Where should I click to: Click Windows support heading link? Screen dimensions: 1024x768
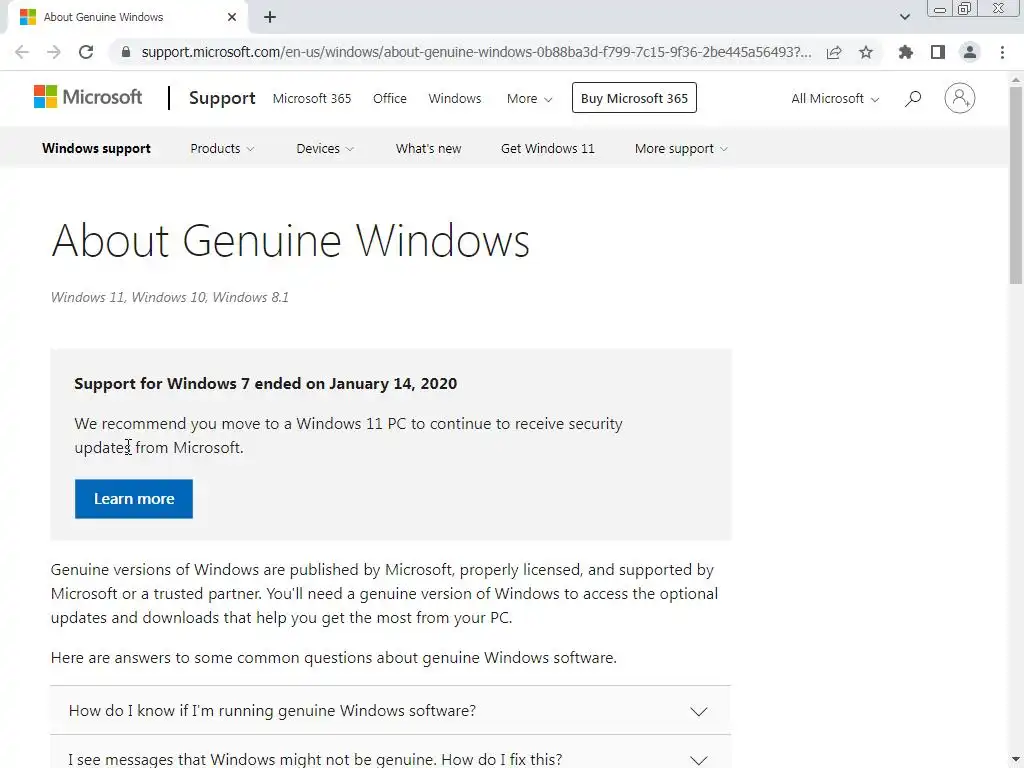coord(96,148)
